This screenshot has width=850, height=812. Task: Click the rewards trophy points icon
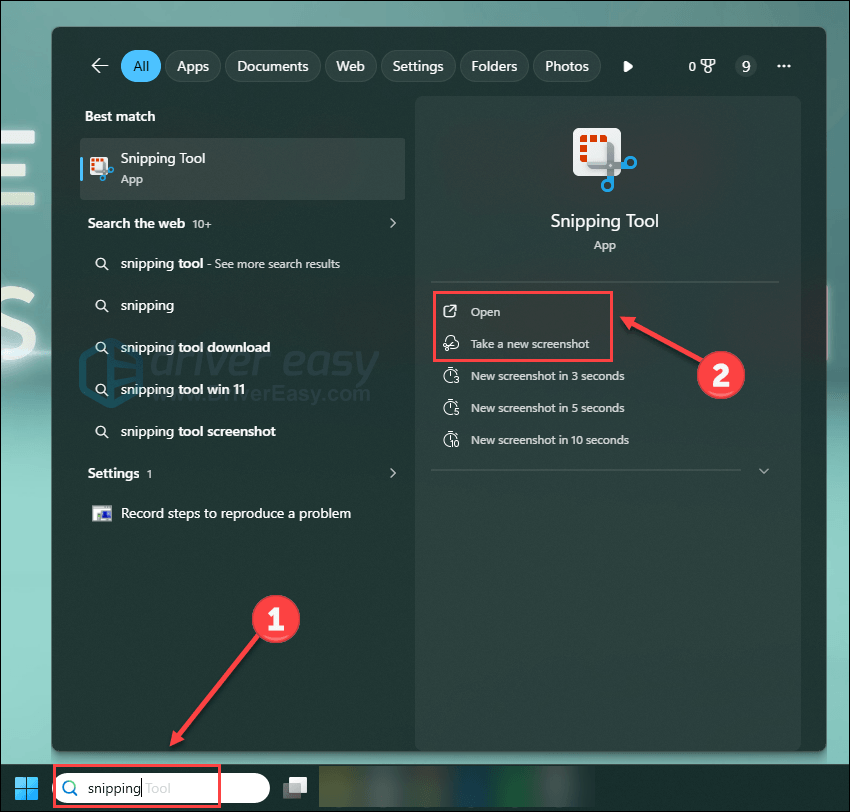pos(702,66)
